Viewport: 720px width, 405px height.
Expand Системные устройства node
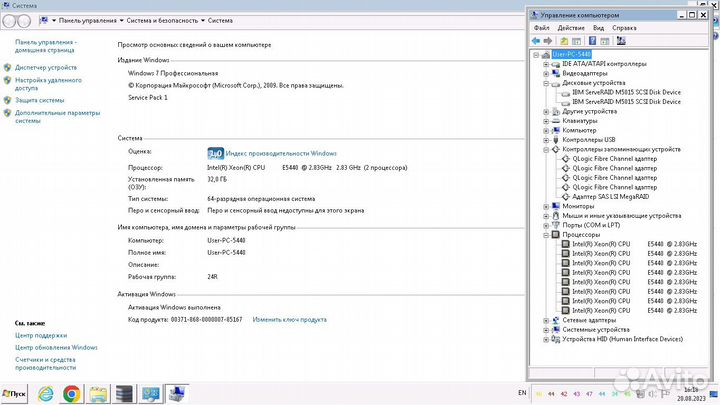(x=546, y=330)
